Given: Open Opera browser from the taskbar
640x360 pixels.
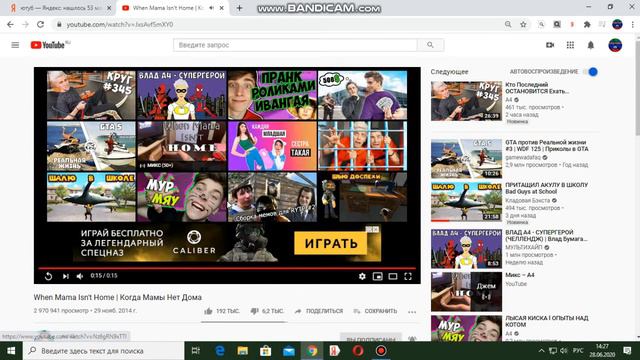Looking at the screenshot, I should pos(358,351).
